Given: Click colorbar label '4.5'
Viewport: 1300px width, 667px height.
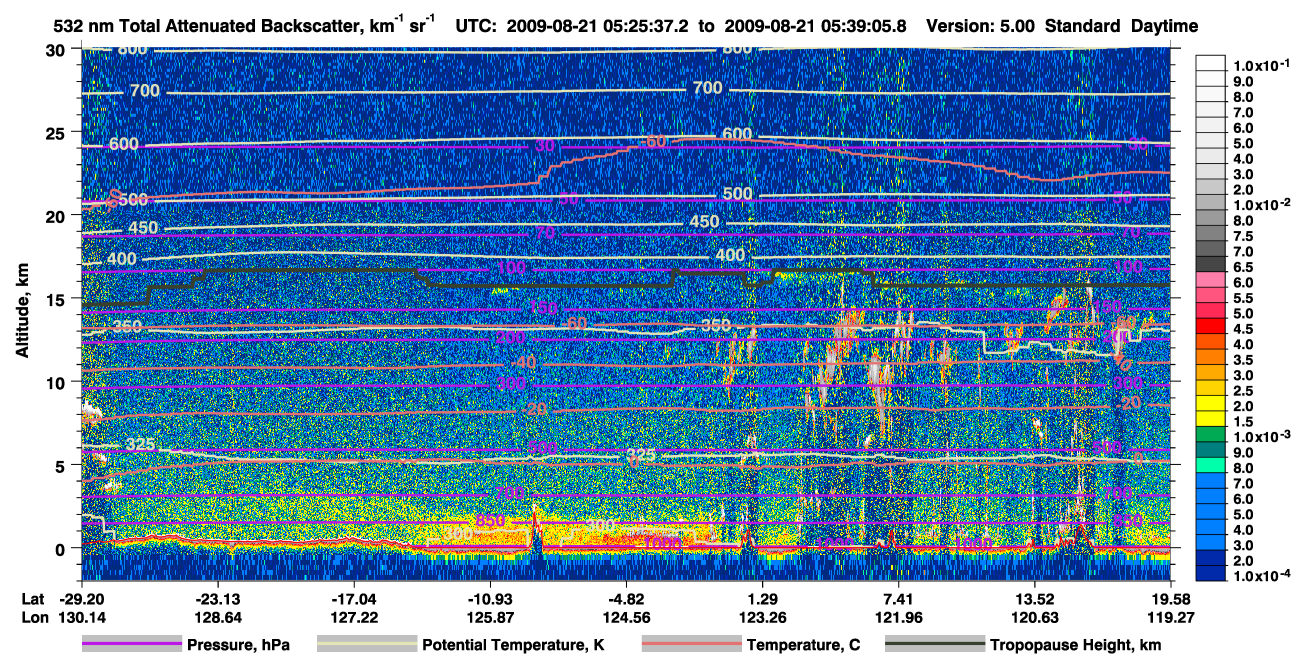Looking at the screenshot, I should (x=1244, y=329).
